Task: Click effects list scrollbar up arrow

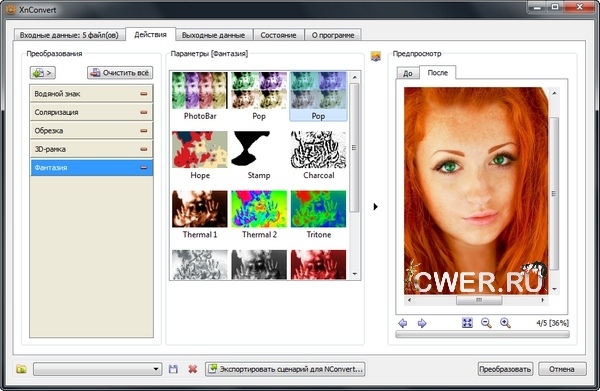Action: click(354, 77)
